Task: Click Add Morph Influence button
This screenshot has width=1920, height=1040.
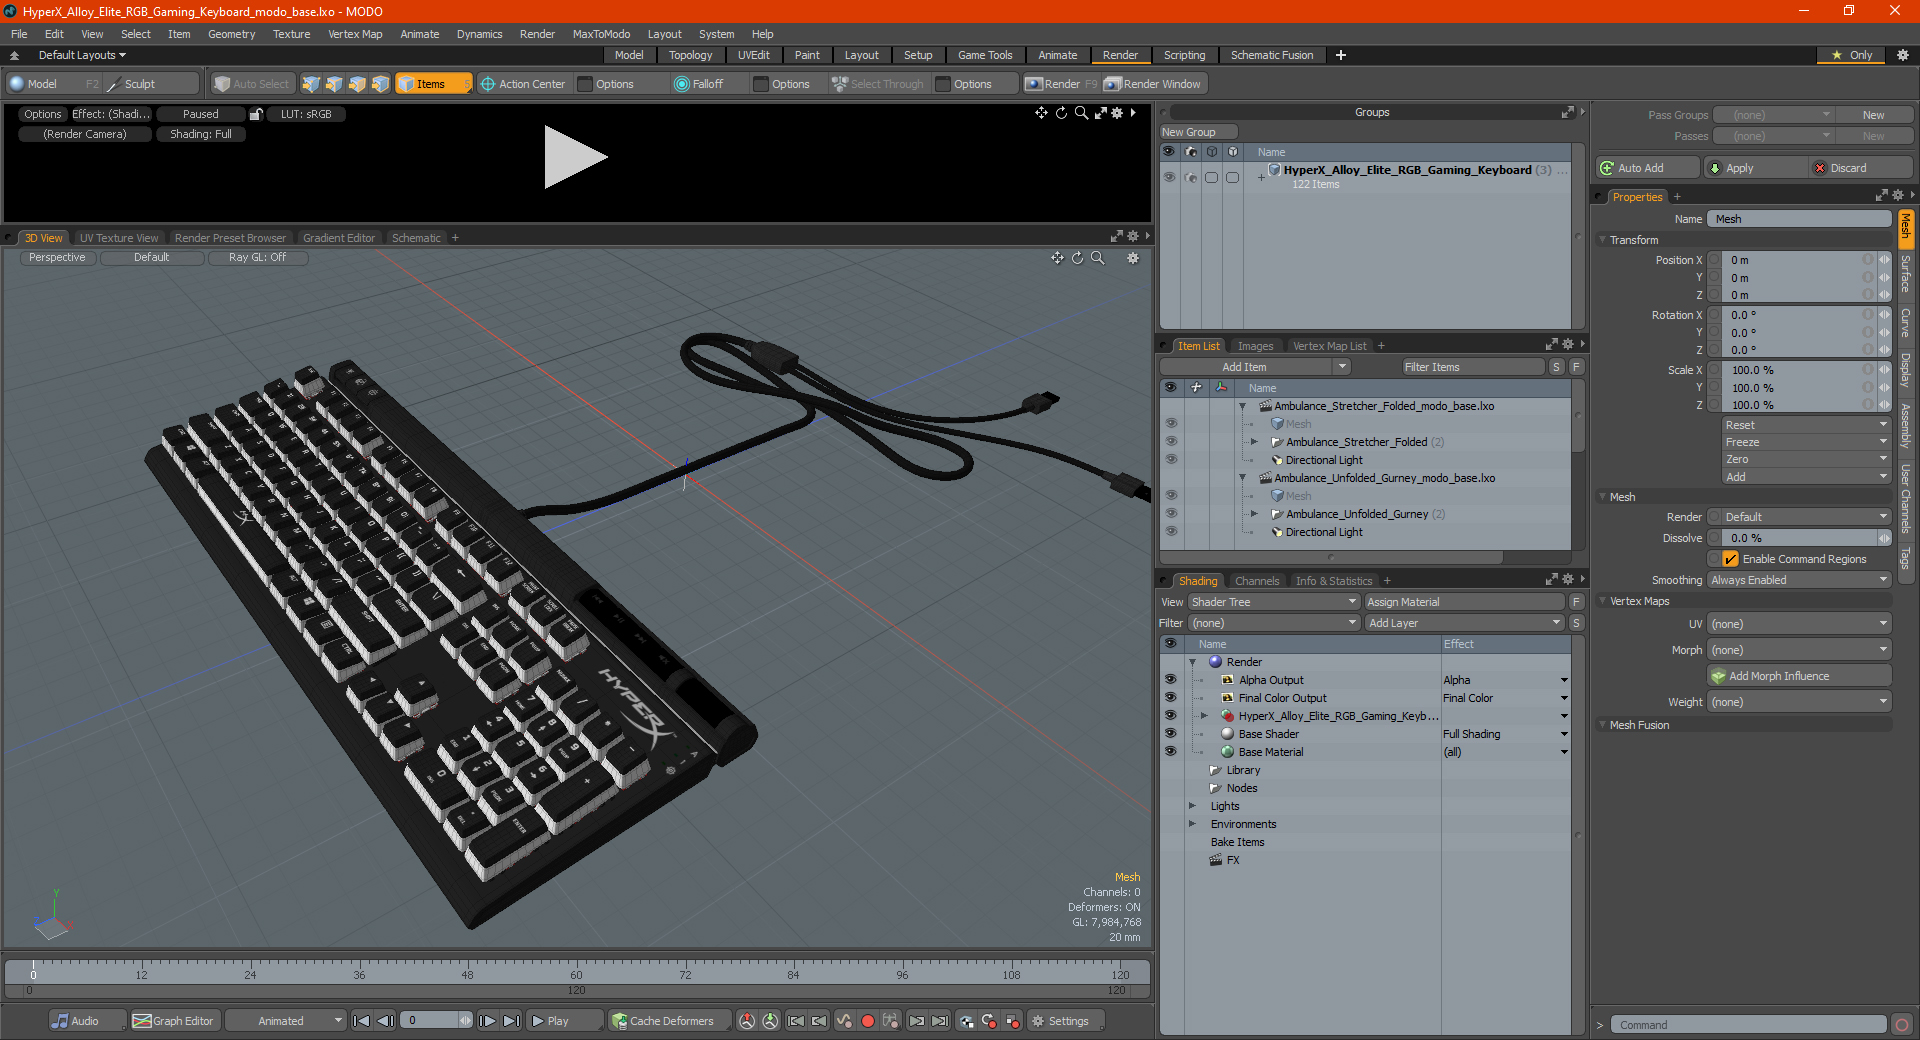Action: pos(1799,676)
